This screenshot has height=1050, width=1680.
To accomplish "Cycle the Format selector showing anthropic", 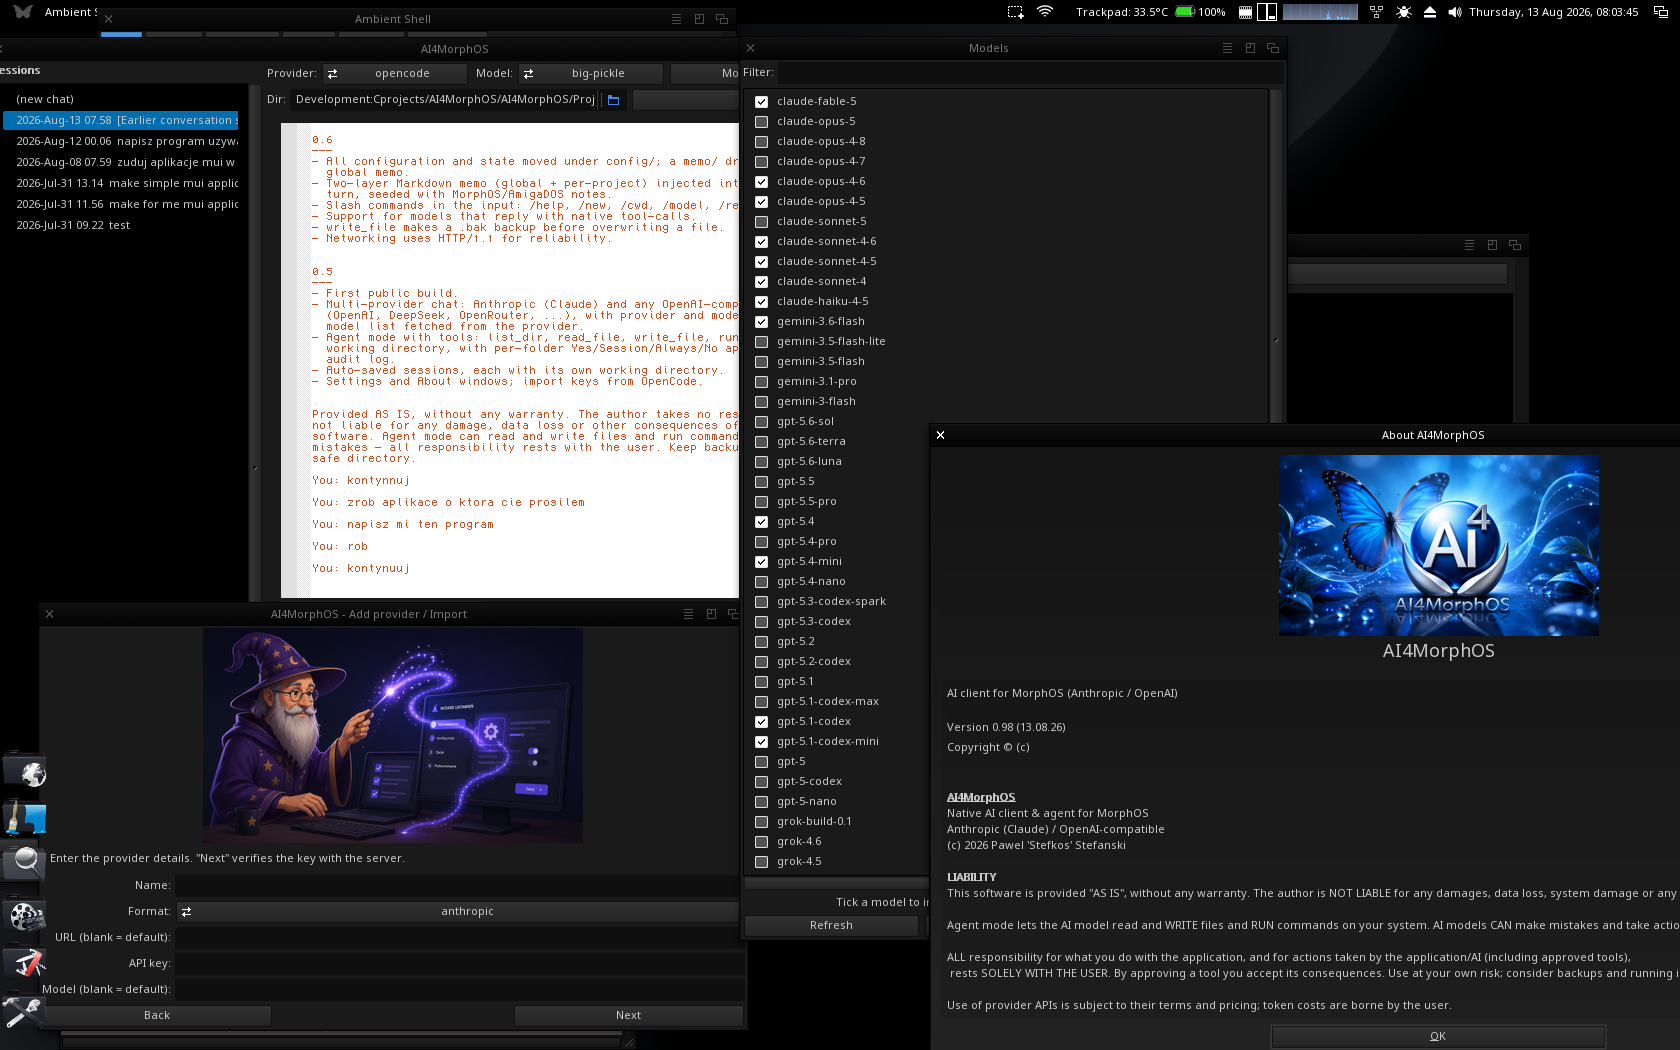I will (460, 911).
